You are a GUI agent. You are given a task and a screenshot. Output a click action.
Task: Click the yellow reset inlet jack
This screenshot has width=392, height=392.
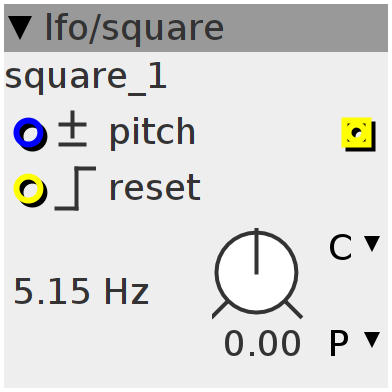(30, 190)
